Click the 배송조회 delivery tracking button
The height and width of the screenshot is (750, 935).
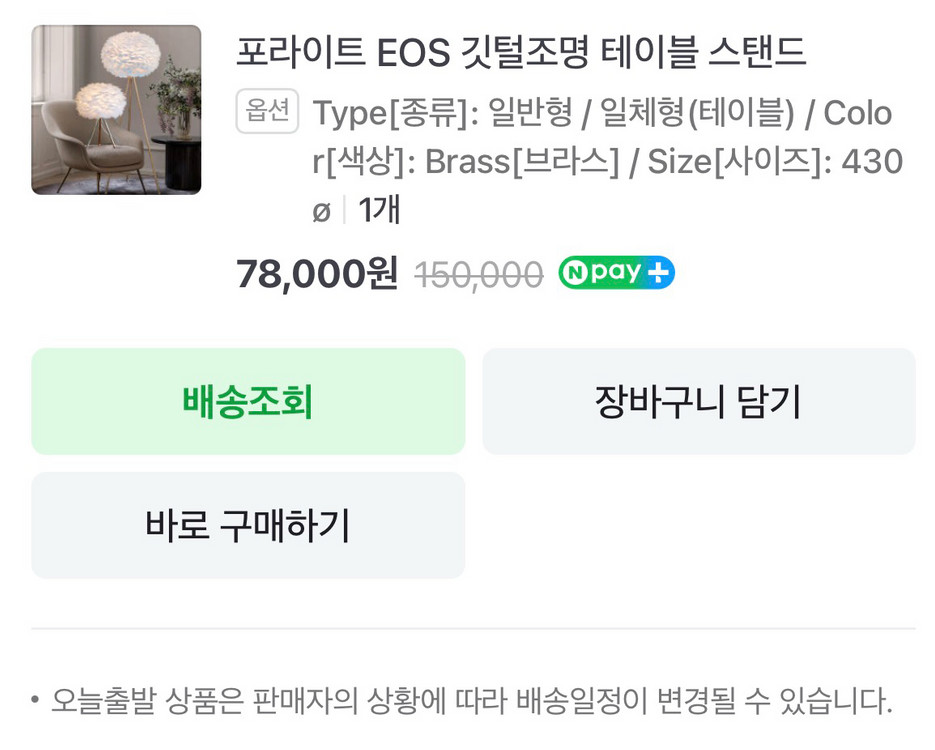(x=248, y=400)
